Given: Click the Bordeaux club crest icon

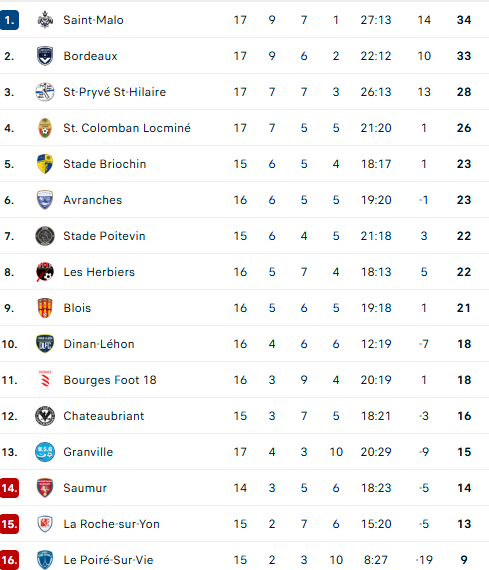Looking at the screenshot, I should (x=45, y=56).
